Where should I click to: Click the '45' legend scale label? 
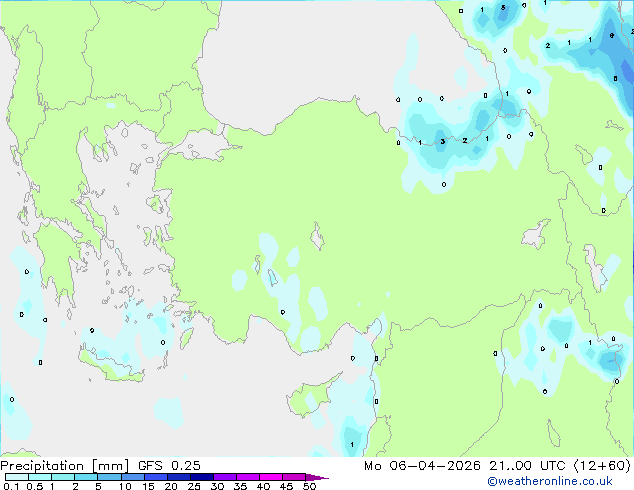pos(286,486)
